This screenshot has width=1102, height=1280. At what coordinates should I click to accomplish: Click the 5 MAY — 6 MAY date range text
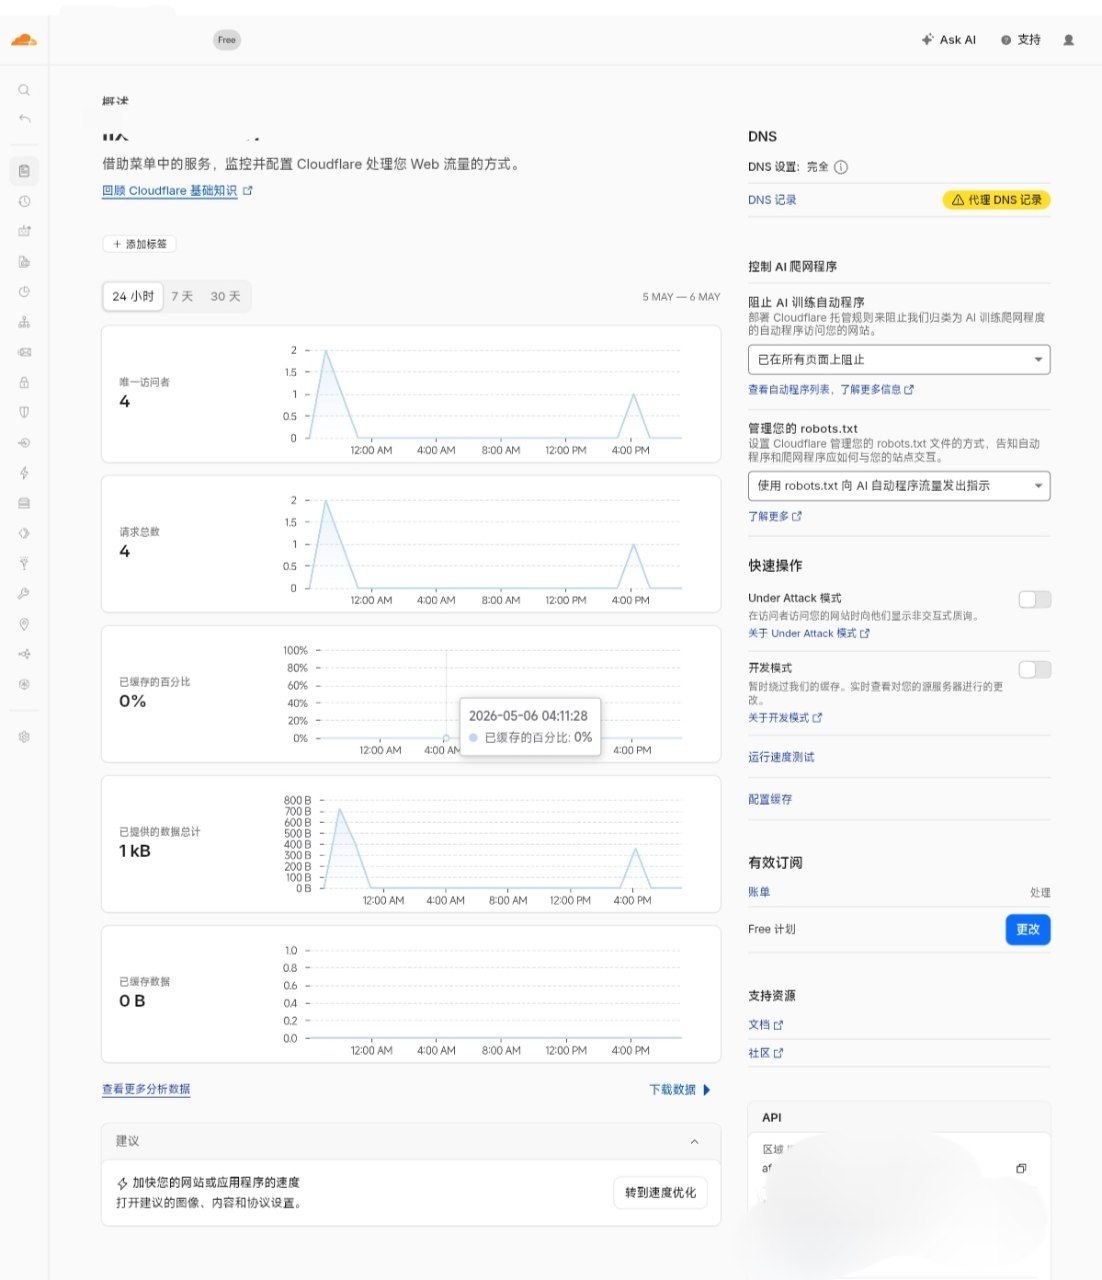681,297
